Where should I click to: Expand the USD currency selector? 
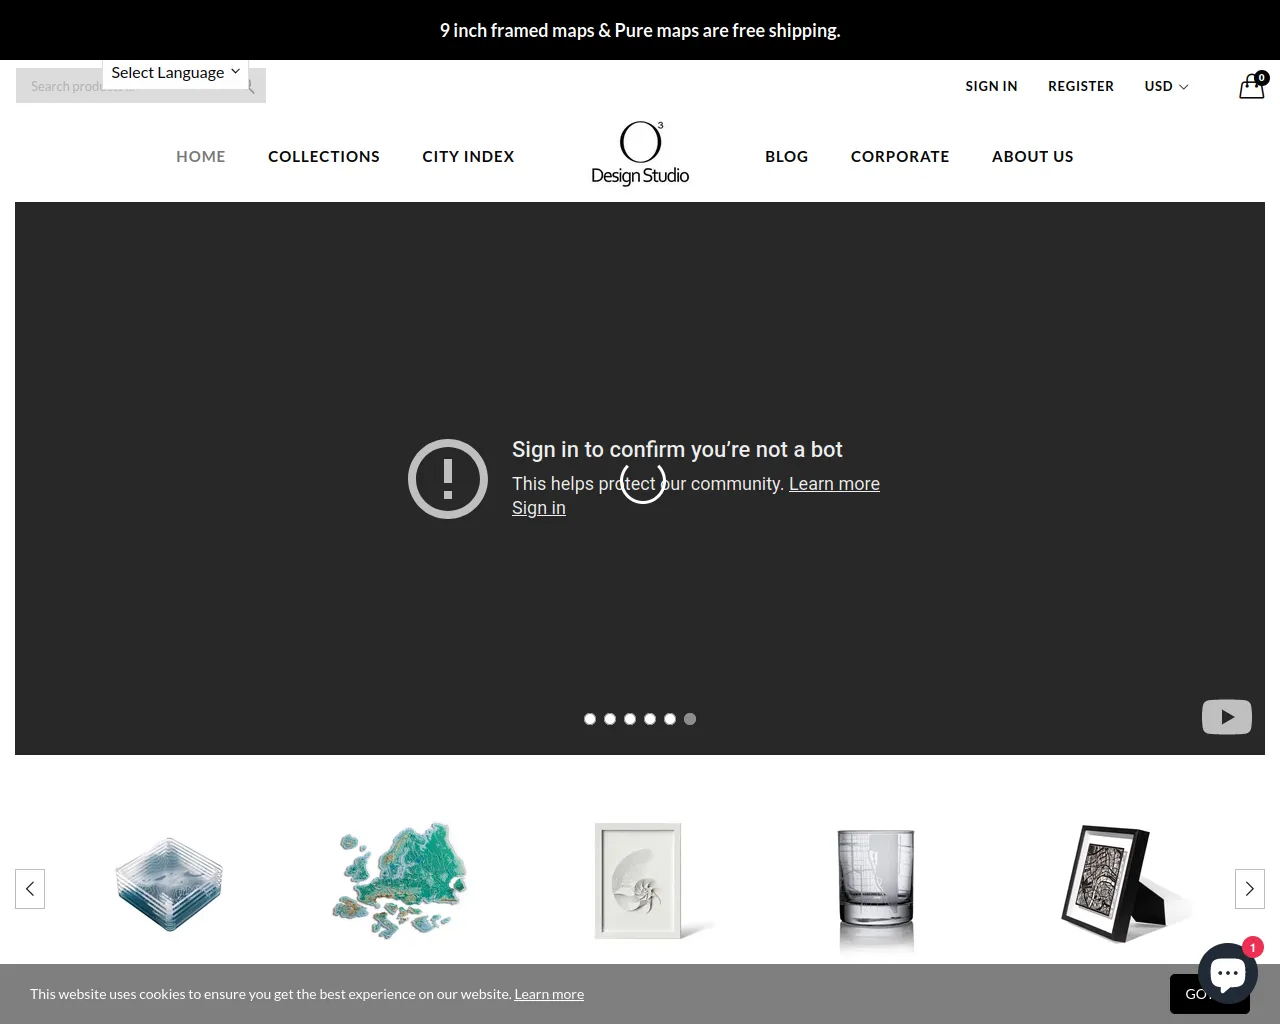1166,86
